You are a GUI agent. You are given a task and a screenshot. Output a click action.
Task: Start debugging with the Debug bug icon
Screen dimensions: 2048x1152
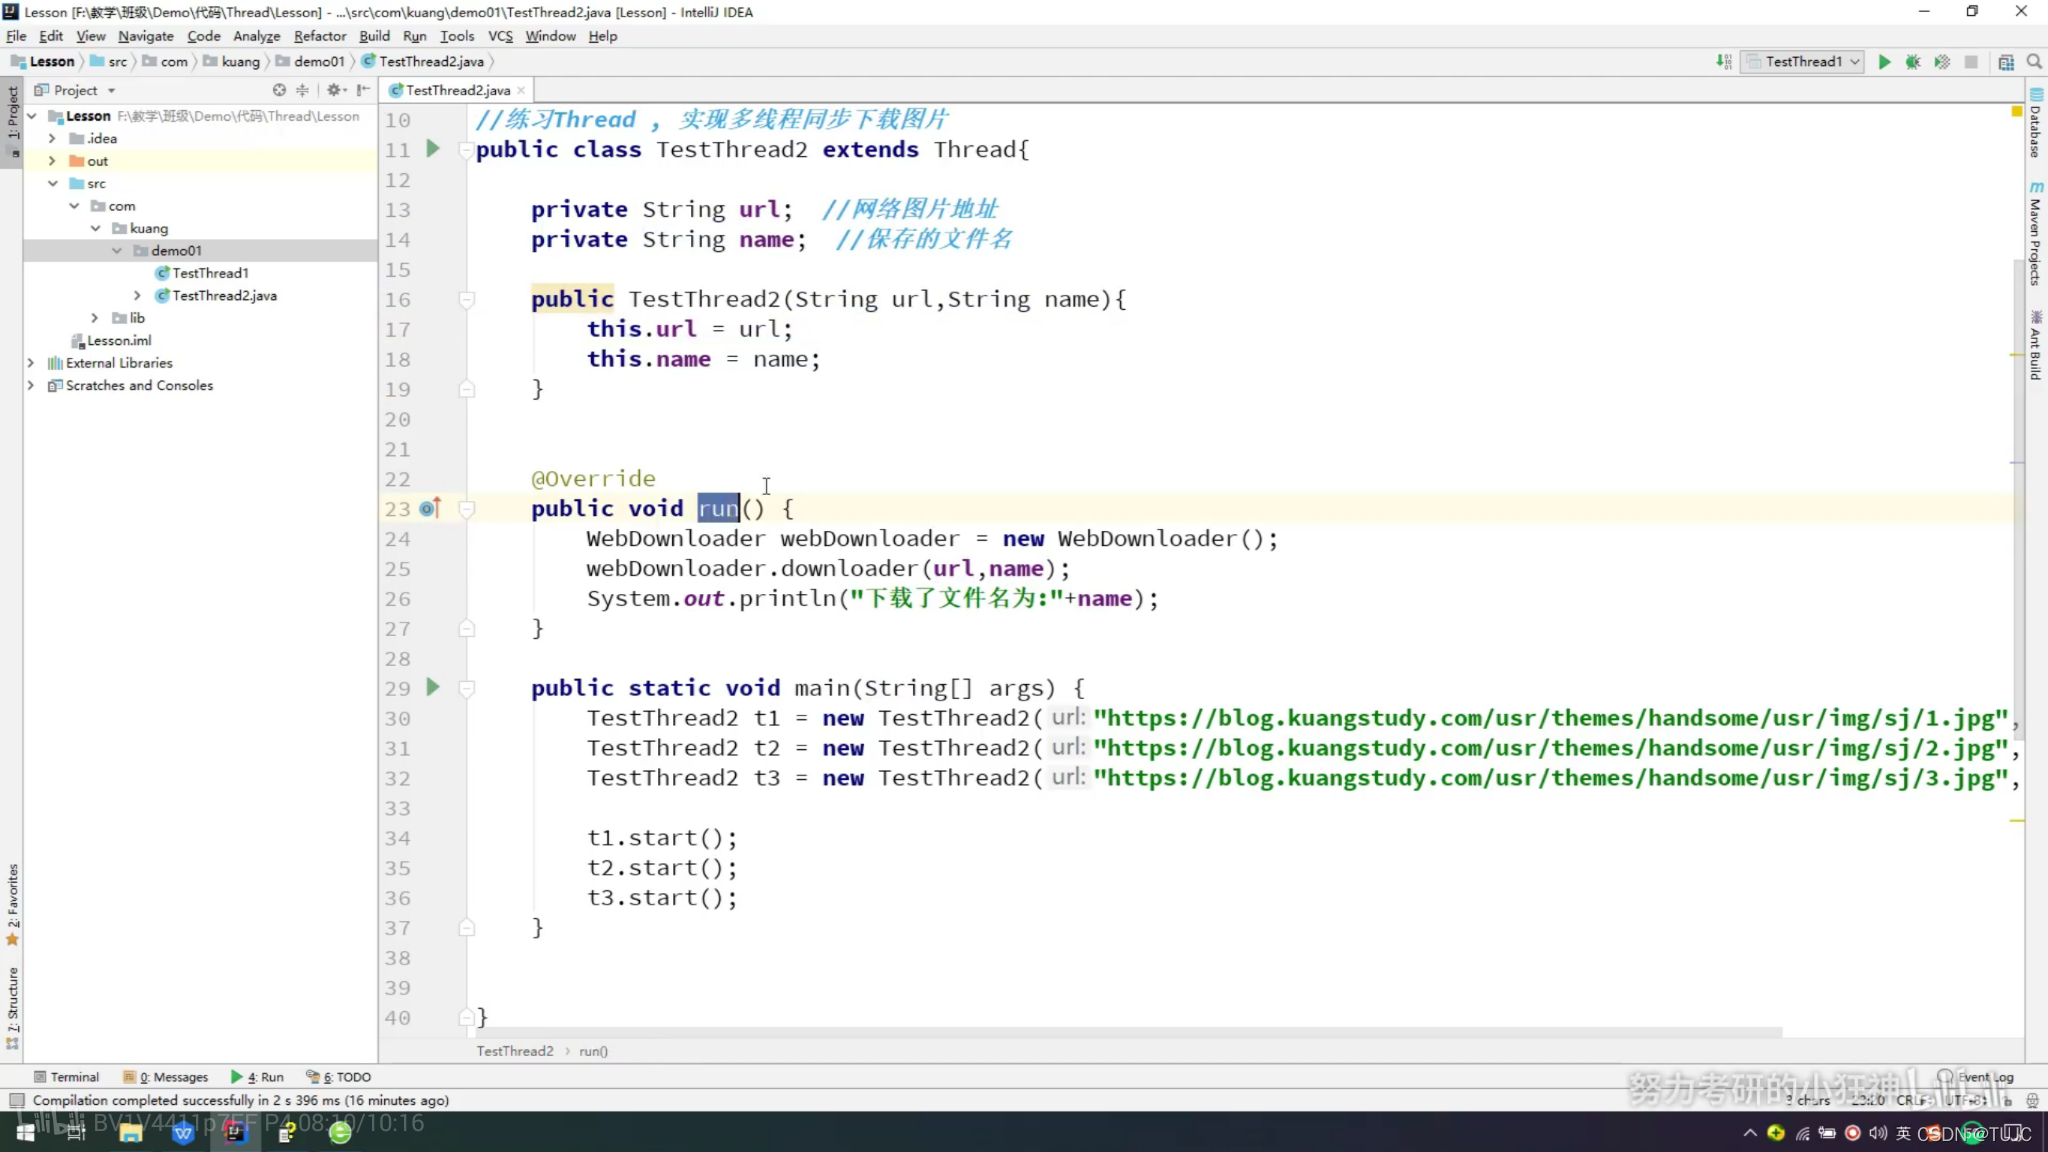(1913, 62)
